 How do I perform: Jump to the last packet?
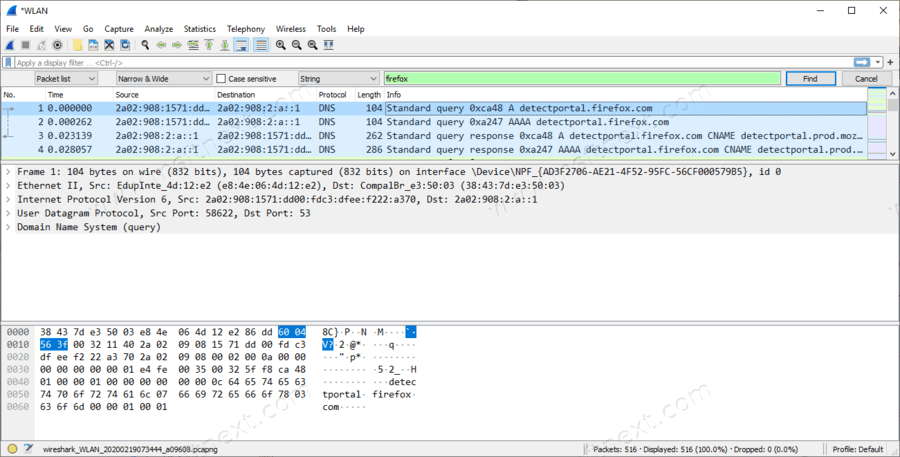[x=225, y=45]
